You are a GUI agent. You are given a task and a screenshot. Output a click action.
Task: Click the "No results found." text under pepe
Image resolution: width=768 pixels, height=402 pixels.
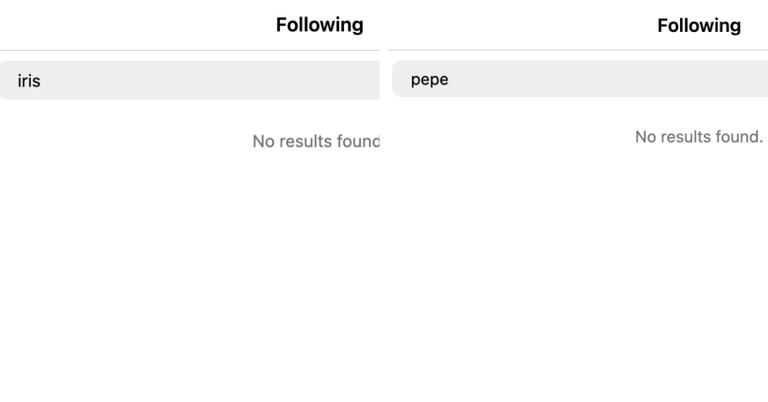[699, 136]
